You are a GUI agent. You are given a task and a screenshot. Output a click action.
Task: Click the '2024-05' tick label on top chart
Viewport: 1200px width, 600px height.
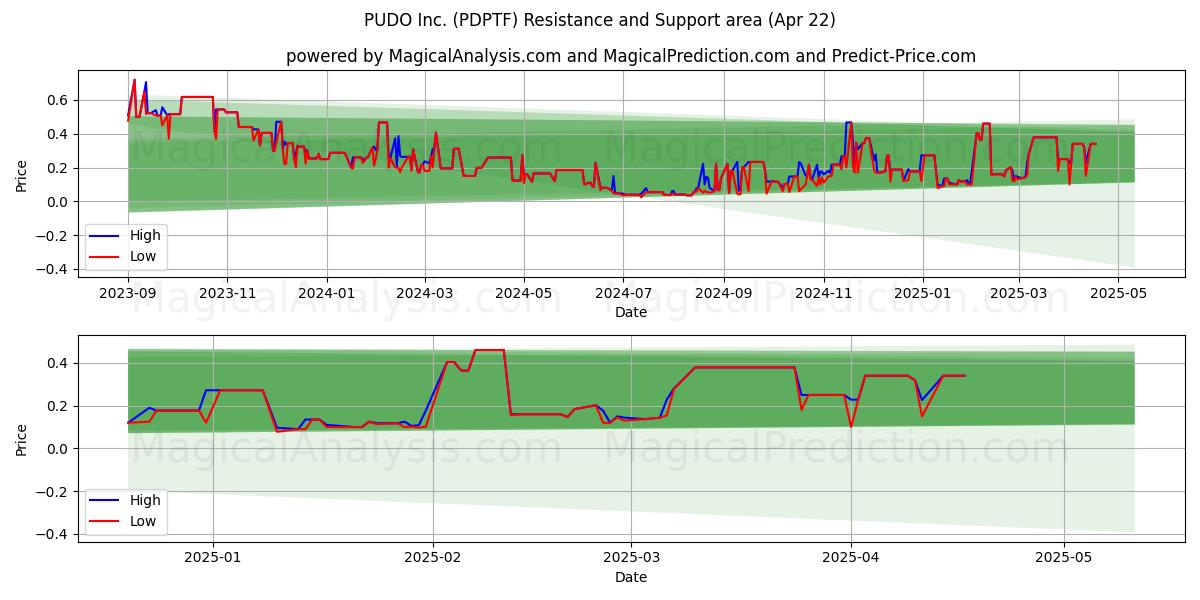click(524, 293)
